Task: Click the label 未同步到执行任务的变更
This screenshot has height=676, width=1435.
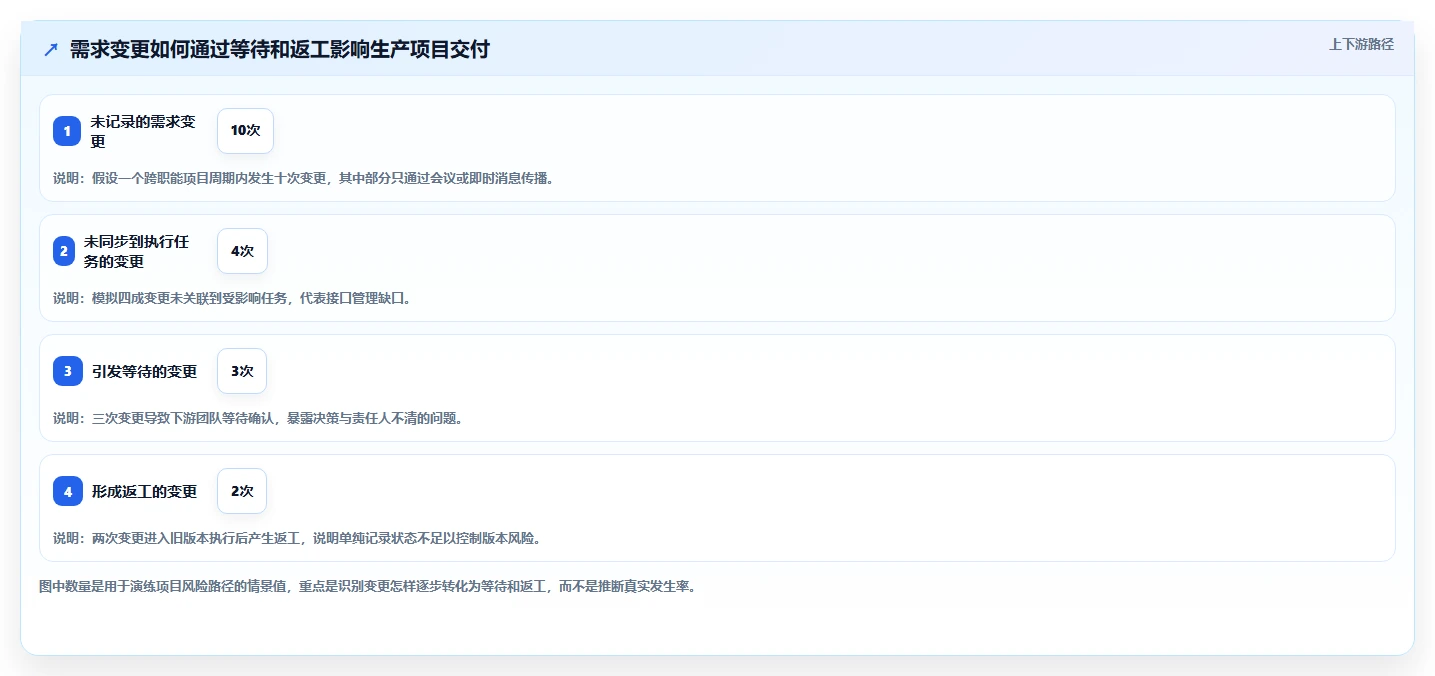Action: coord(137,251)
